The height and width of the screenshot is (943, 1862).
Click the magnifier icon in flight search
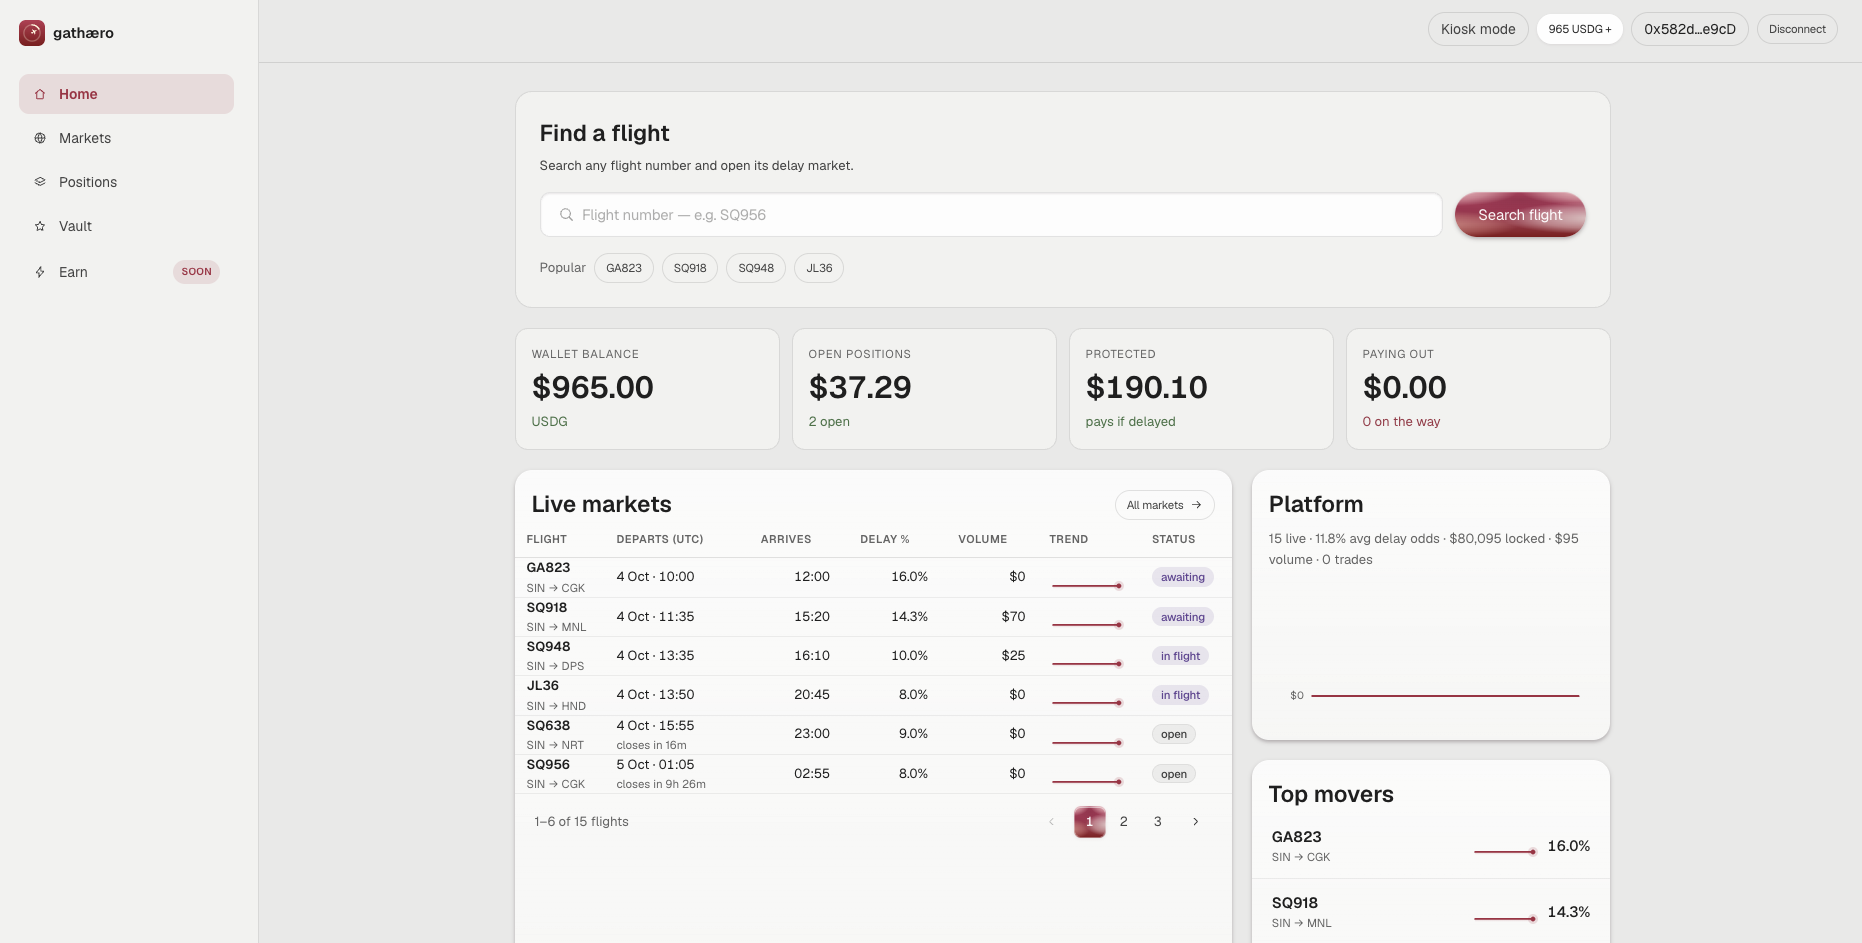click(x=566, y=215)
